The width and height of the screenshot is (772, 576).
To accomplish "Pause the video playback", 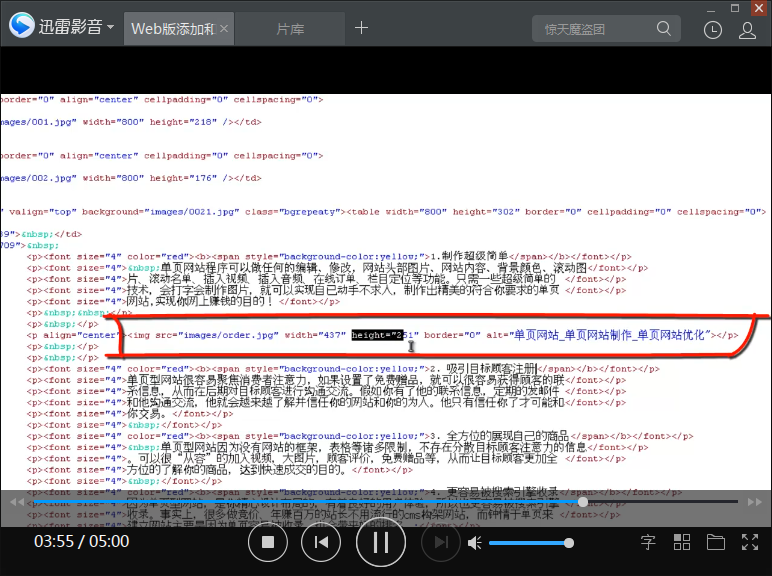I will (x=381, y=542).
